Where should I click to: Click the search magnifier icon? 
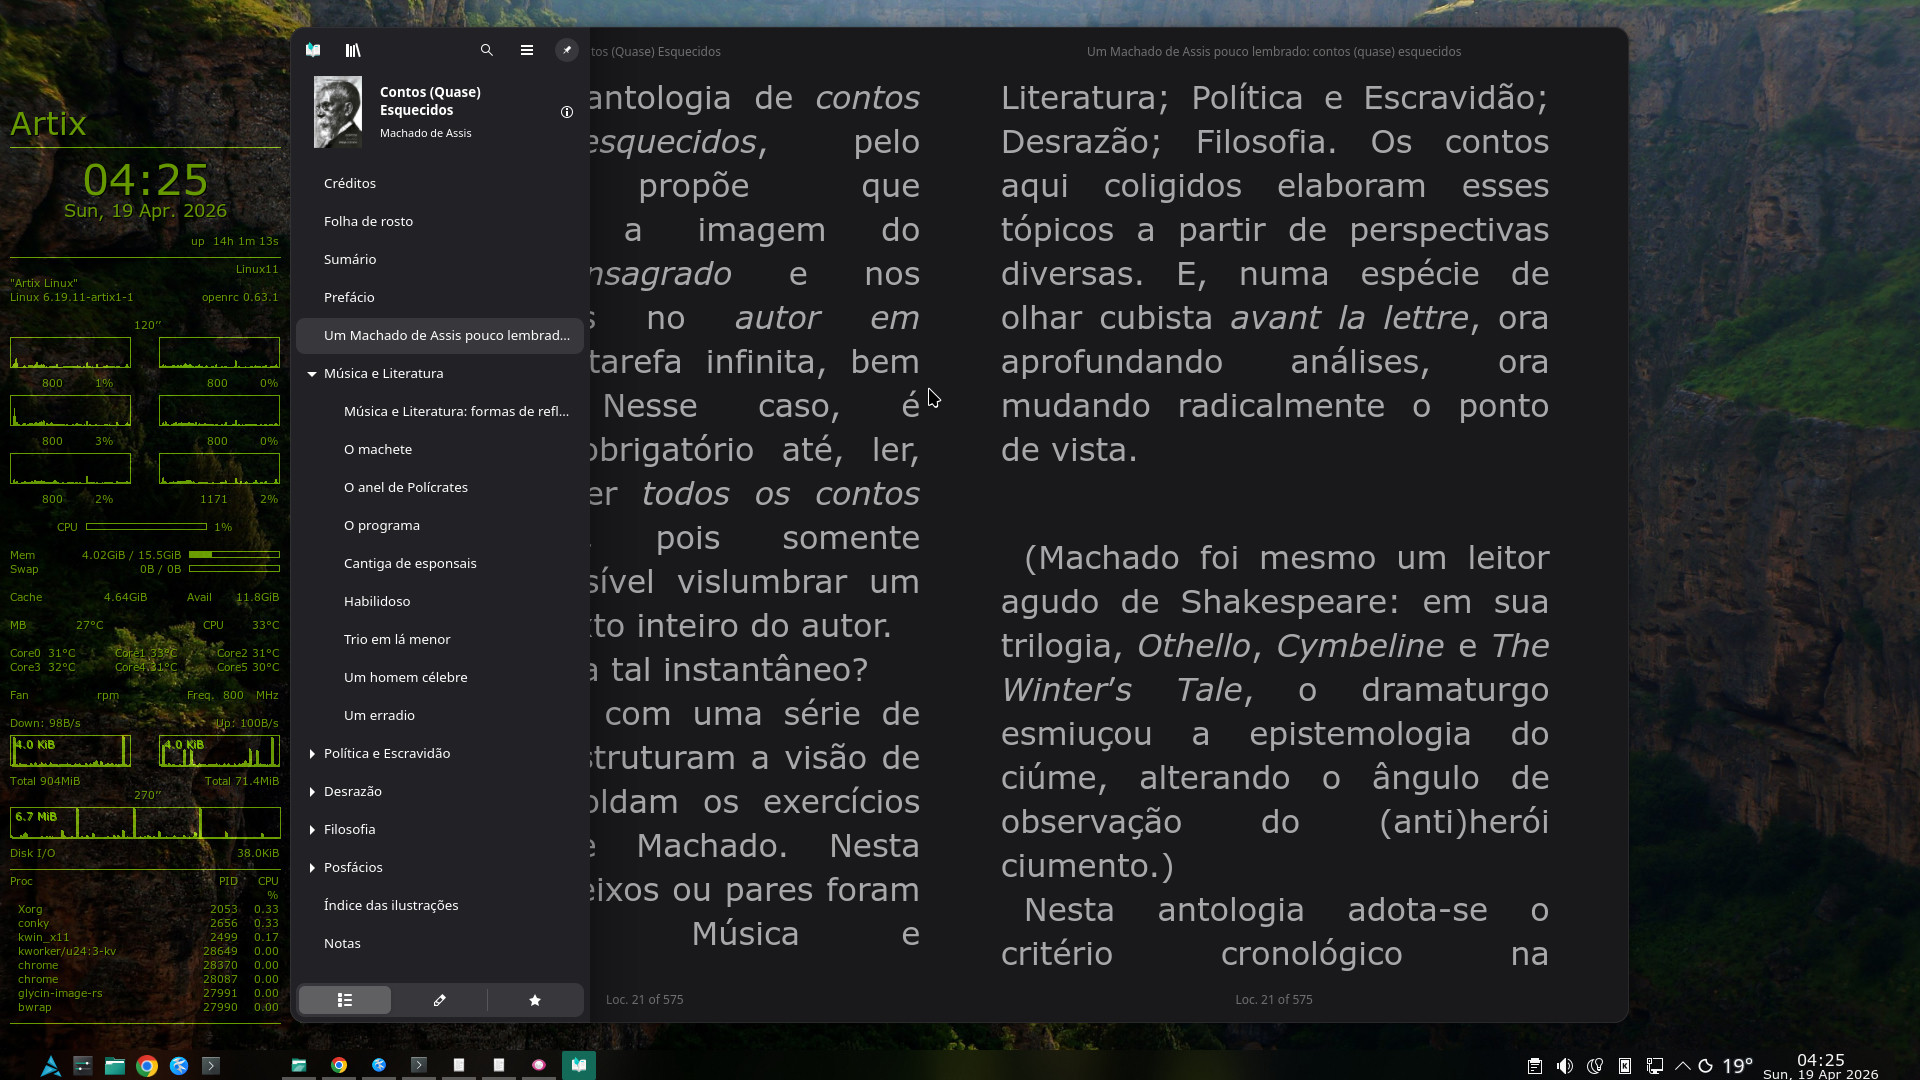click(x=487, y=50)
